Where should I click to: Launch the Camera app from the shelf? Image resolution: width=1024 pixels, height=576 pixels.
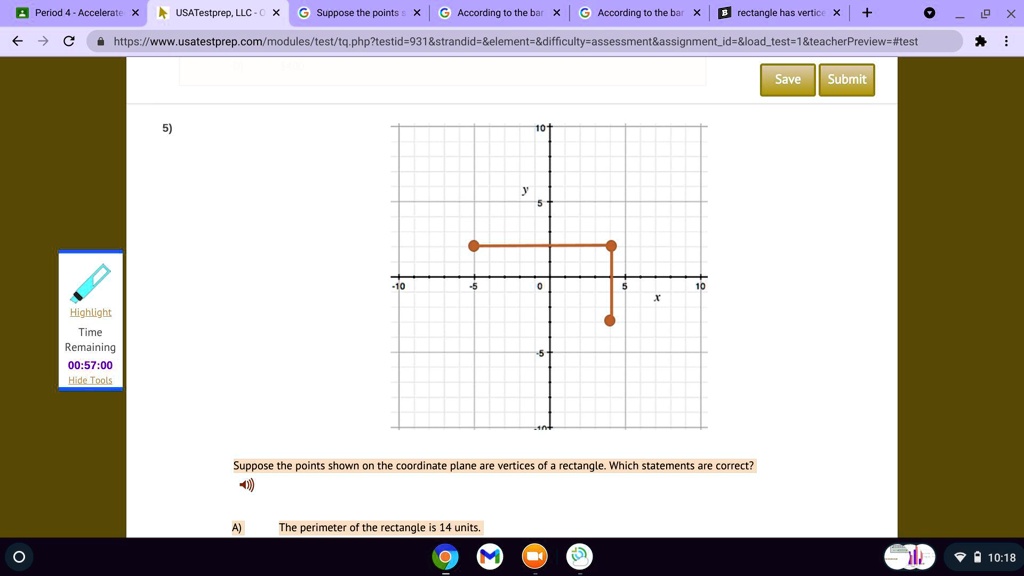tap(534, 557)
